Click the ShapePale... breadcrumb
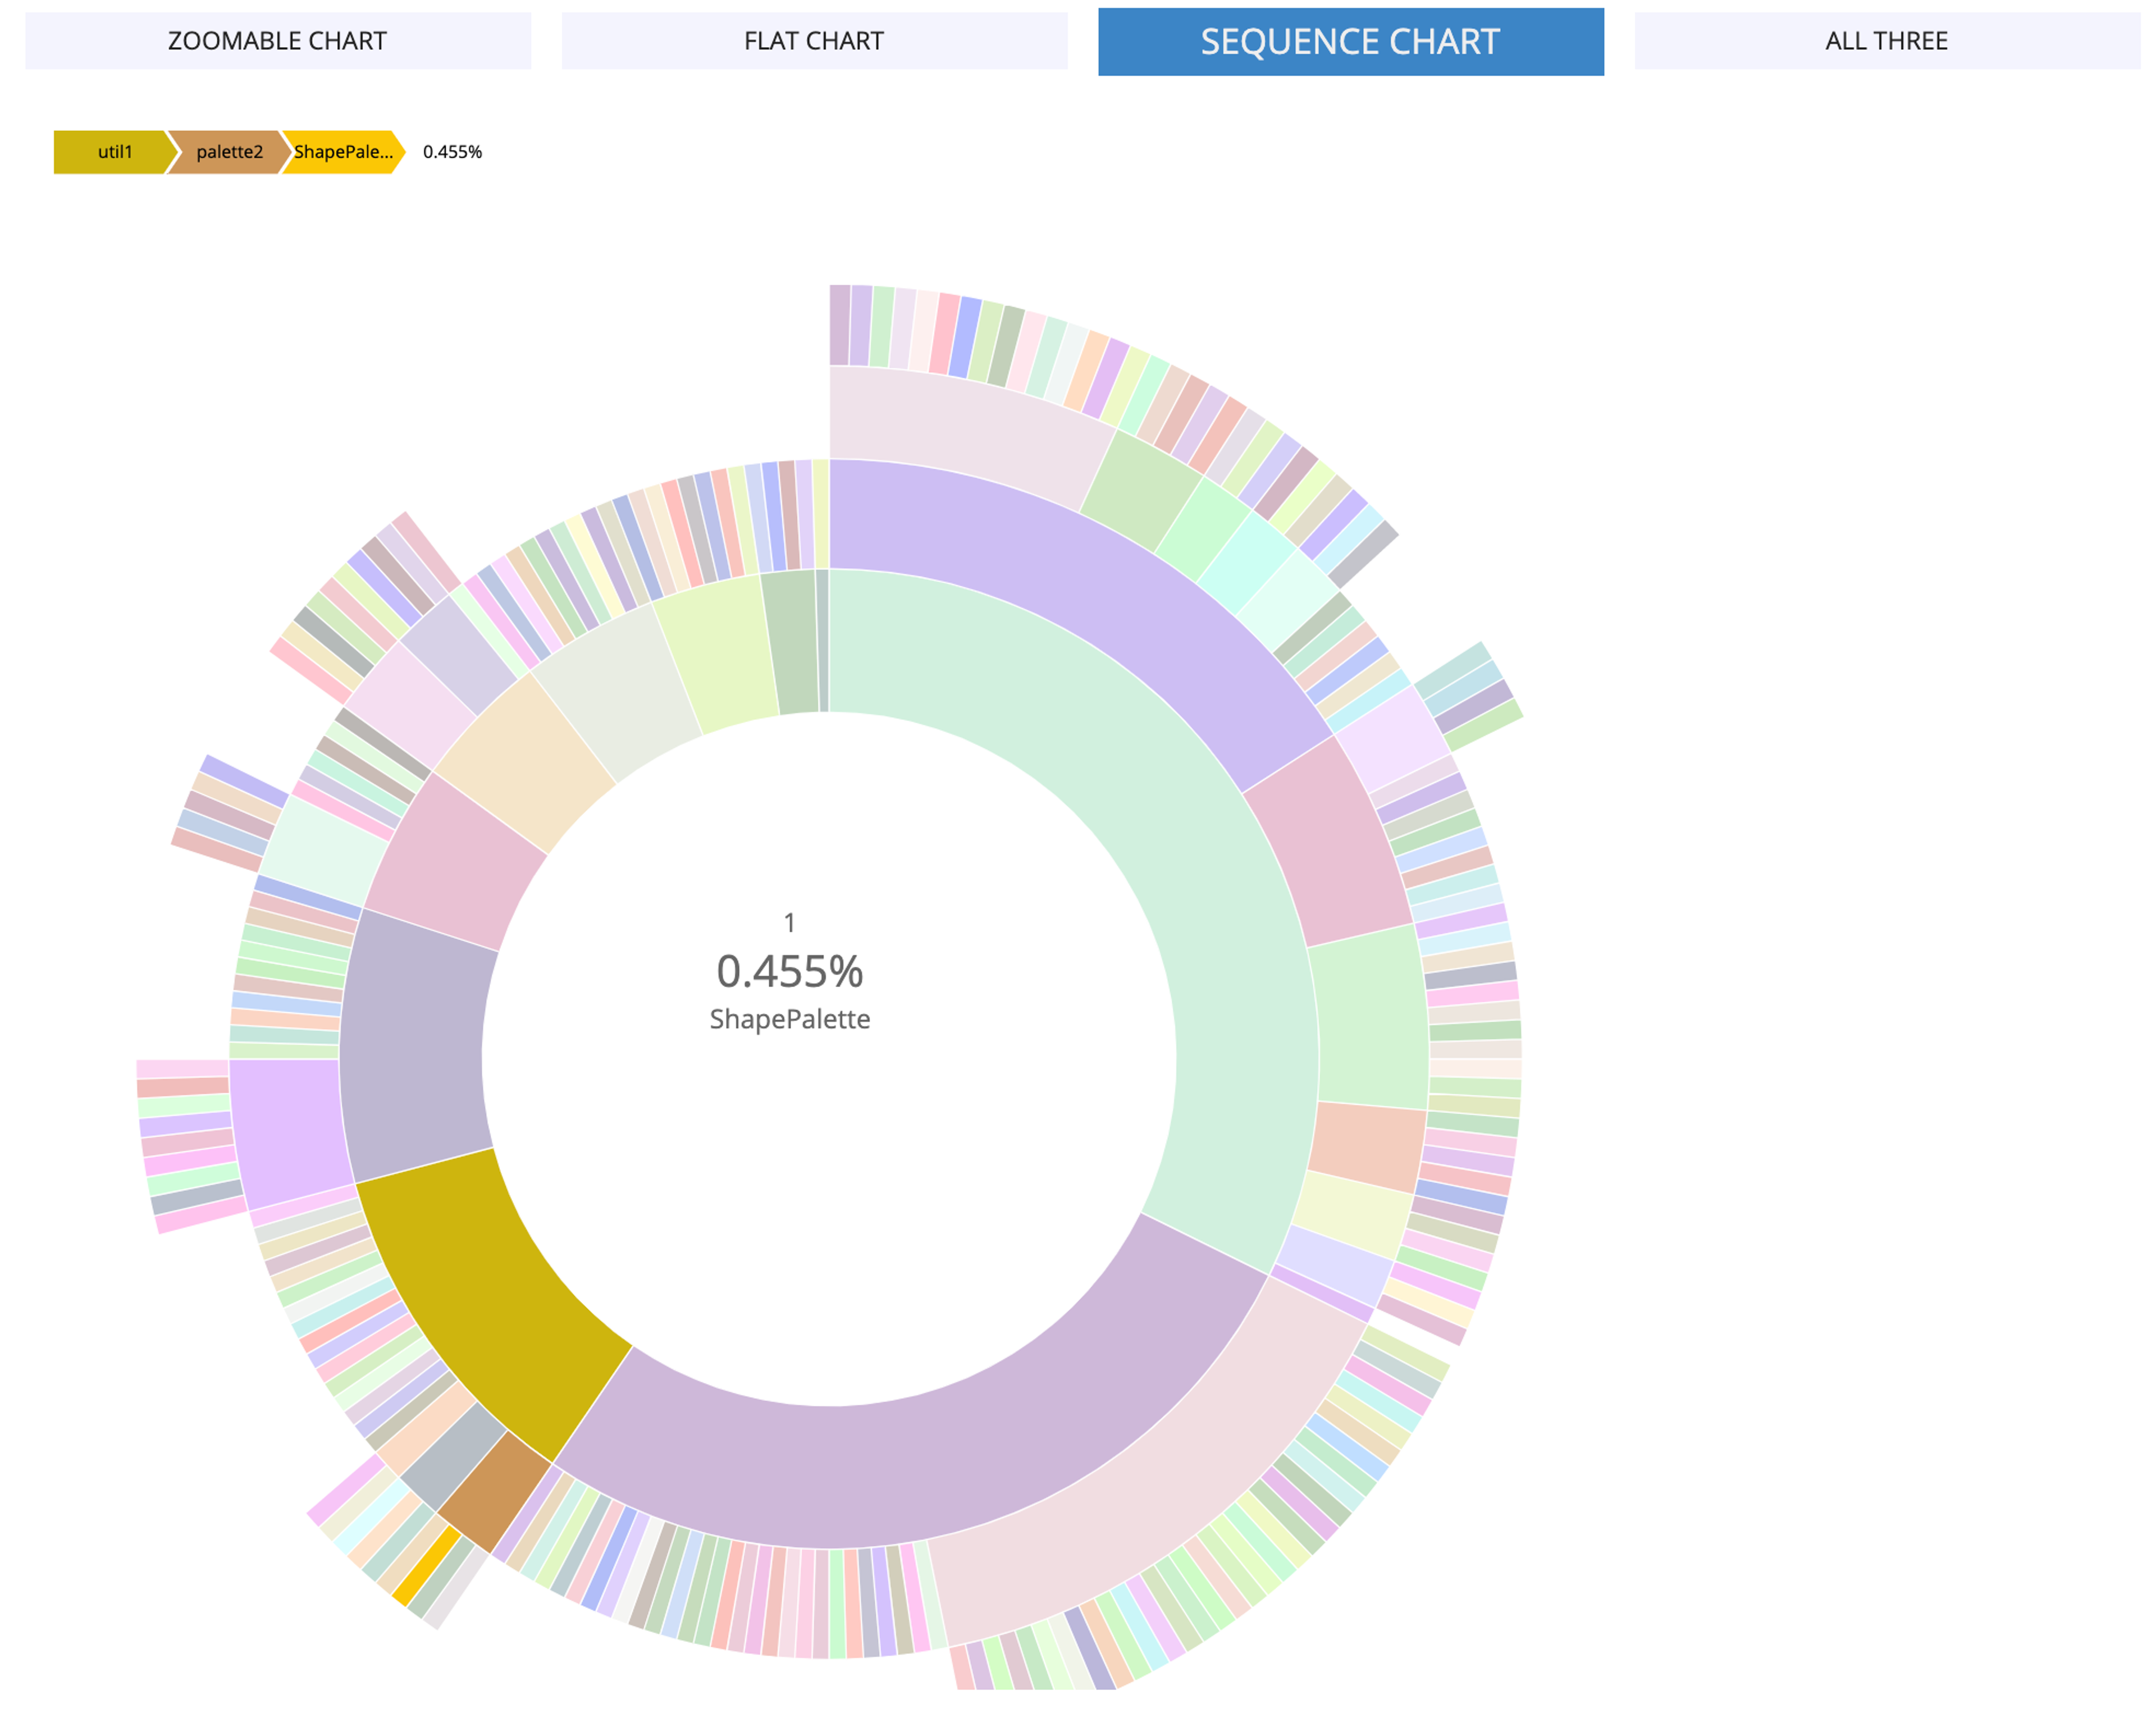 click(x=343, y=152)
